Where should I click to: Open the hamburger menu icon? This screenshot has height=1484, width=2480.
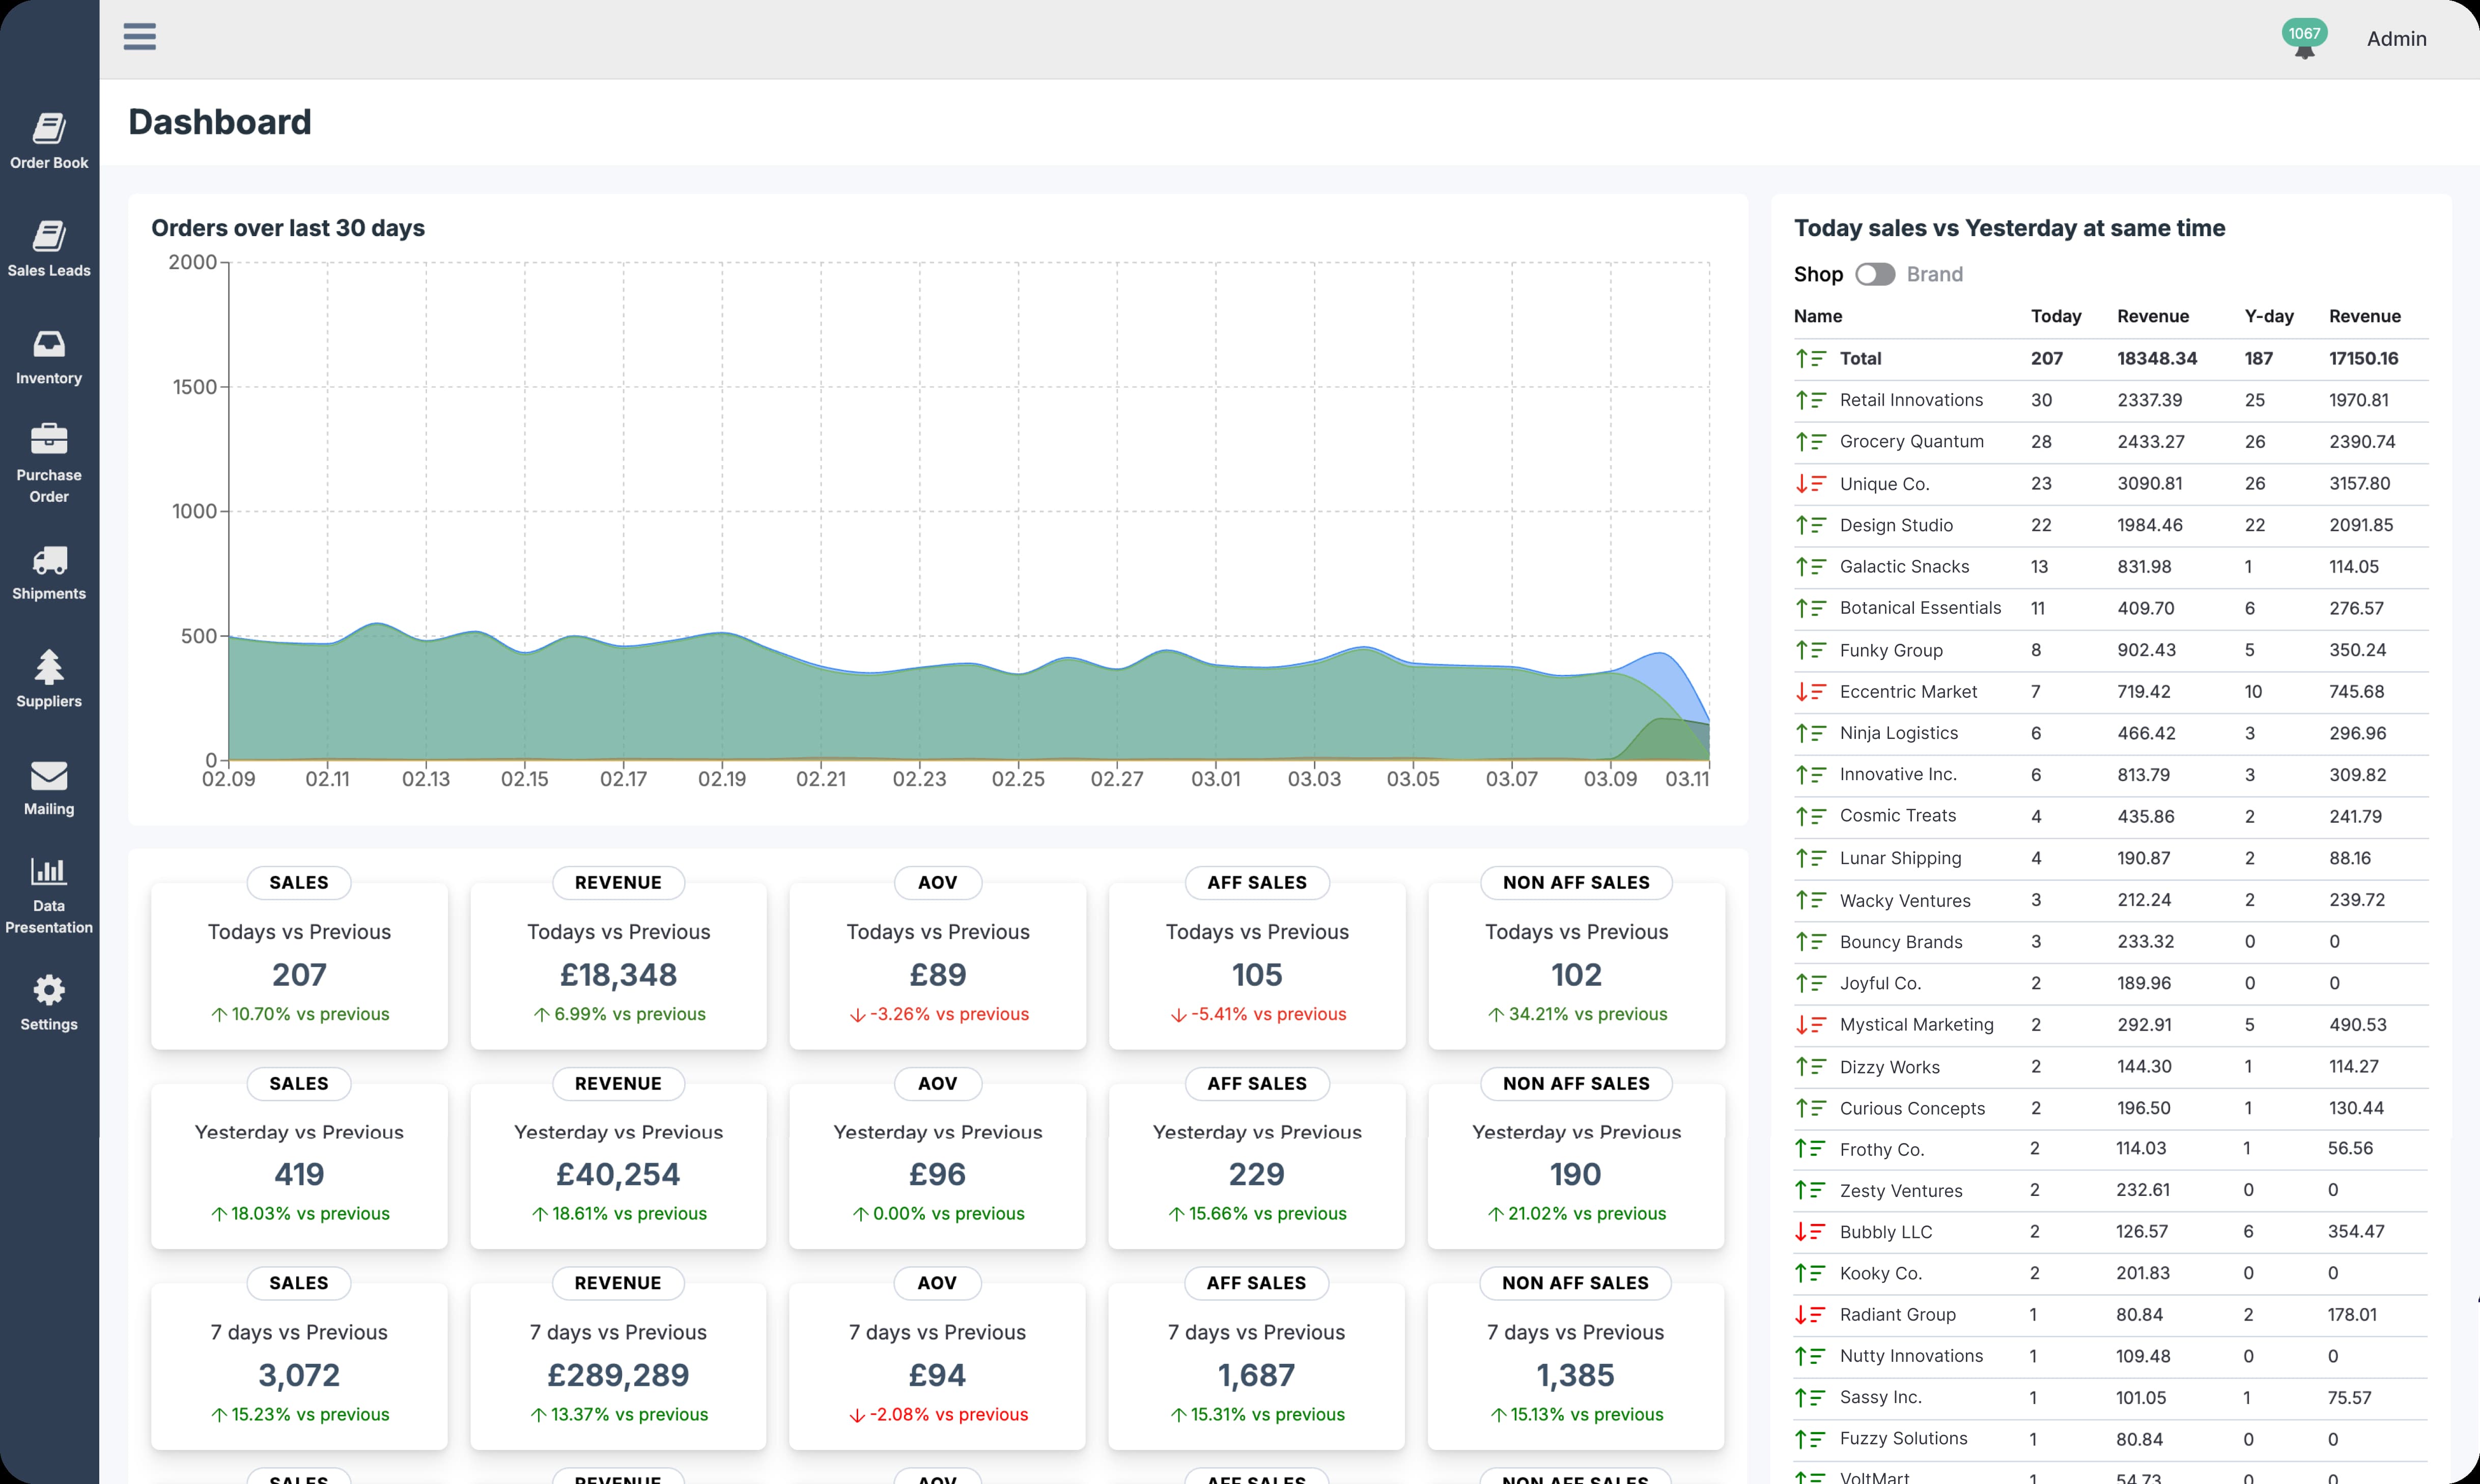(x=139, y=37)
